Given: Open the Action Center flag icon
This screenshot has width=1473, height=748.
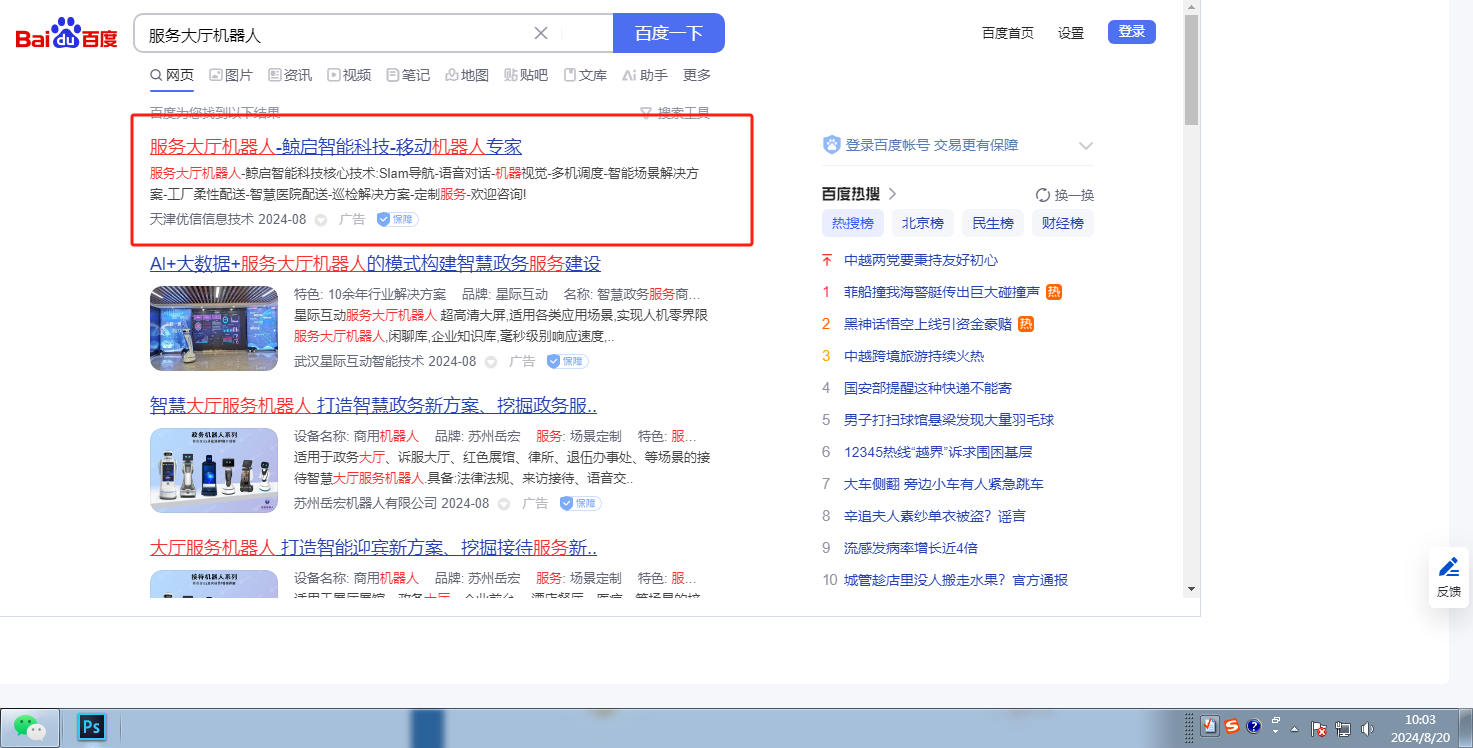Looking at the screenshot, I should (1318, 728).
